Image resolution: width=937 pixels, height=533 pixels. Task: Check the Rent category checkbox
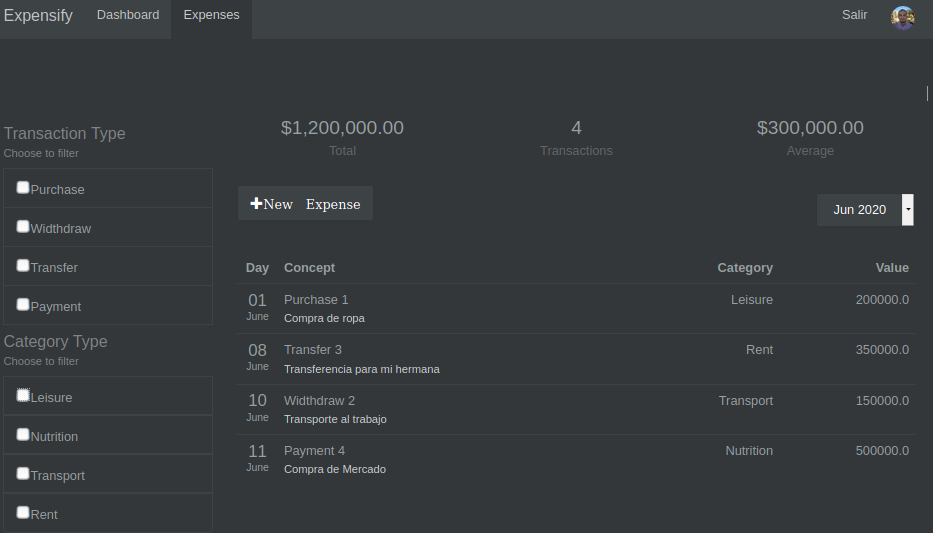click(x=23, y=513)
